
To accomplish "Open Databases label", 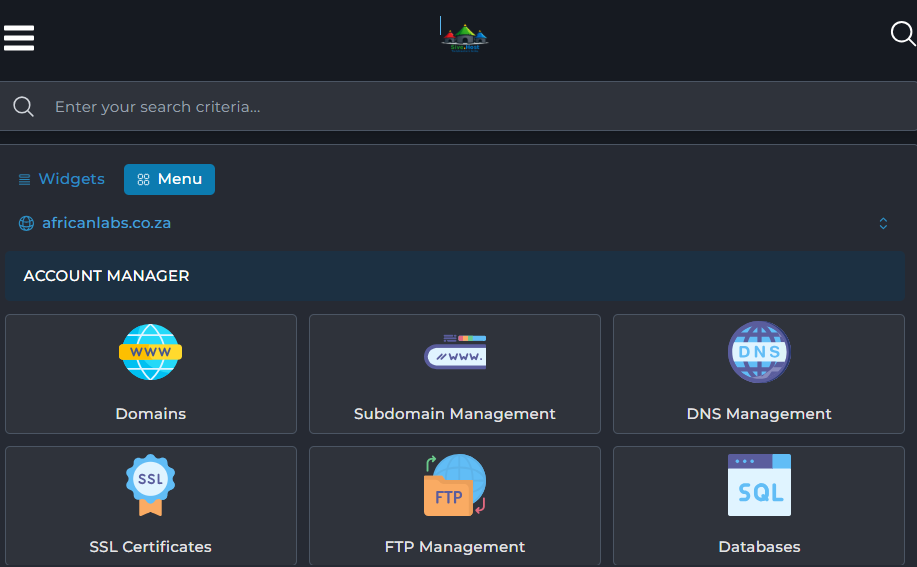I will coord(759,547).
